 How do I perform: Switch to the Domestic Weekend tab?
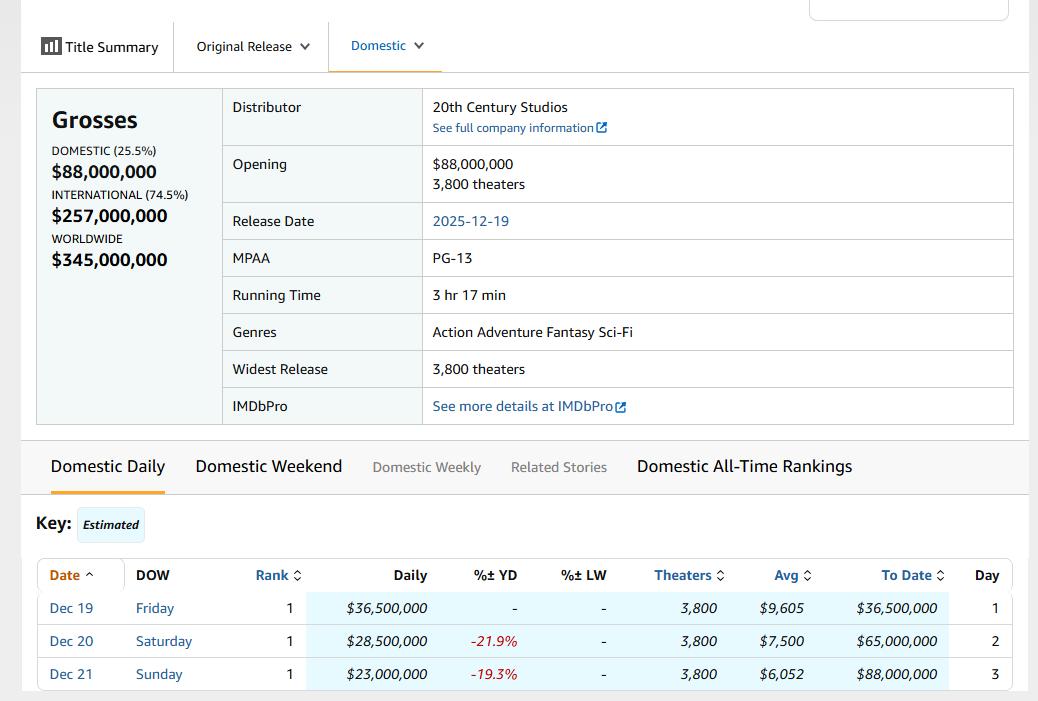click(x=268, y=466)
